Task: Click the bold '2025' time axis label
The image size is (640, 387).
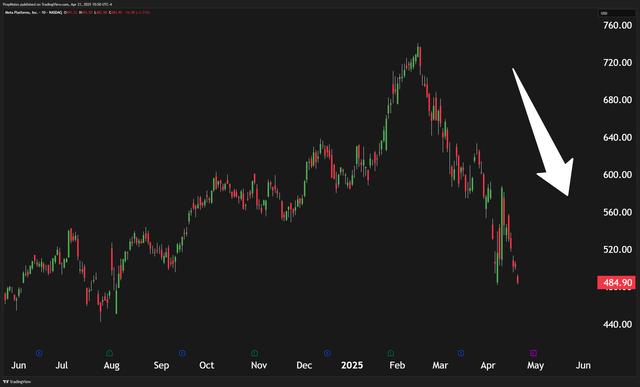Action: tap(352, 365)
